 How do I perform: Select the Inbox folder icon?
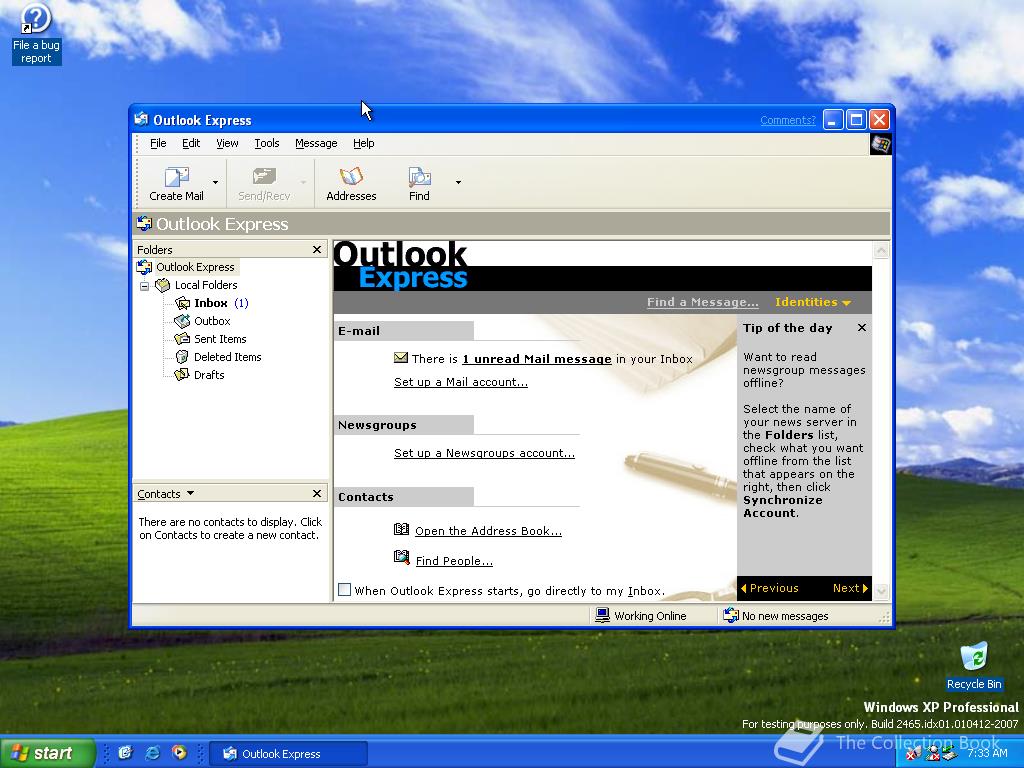[x=182, y=303]
